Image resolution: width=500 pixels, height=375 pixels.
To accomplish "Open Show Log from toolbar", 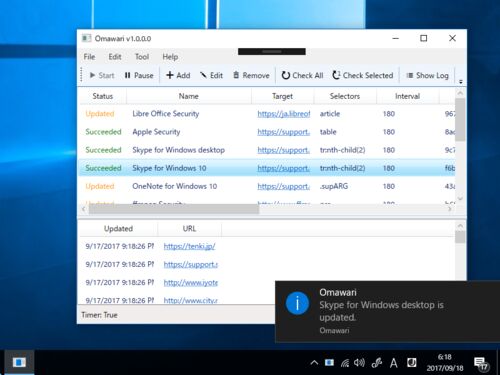I will (427, 75).
